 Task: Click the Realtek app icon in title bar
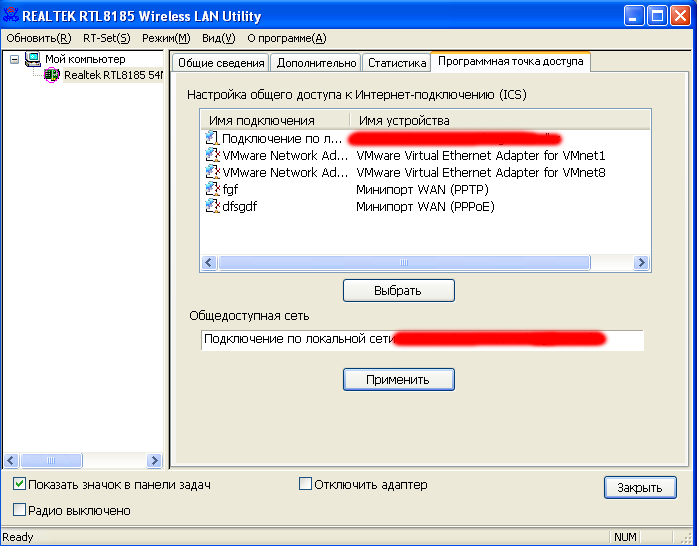(11, 15)
